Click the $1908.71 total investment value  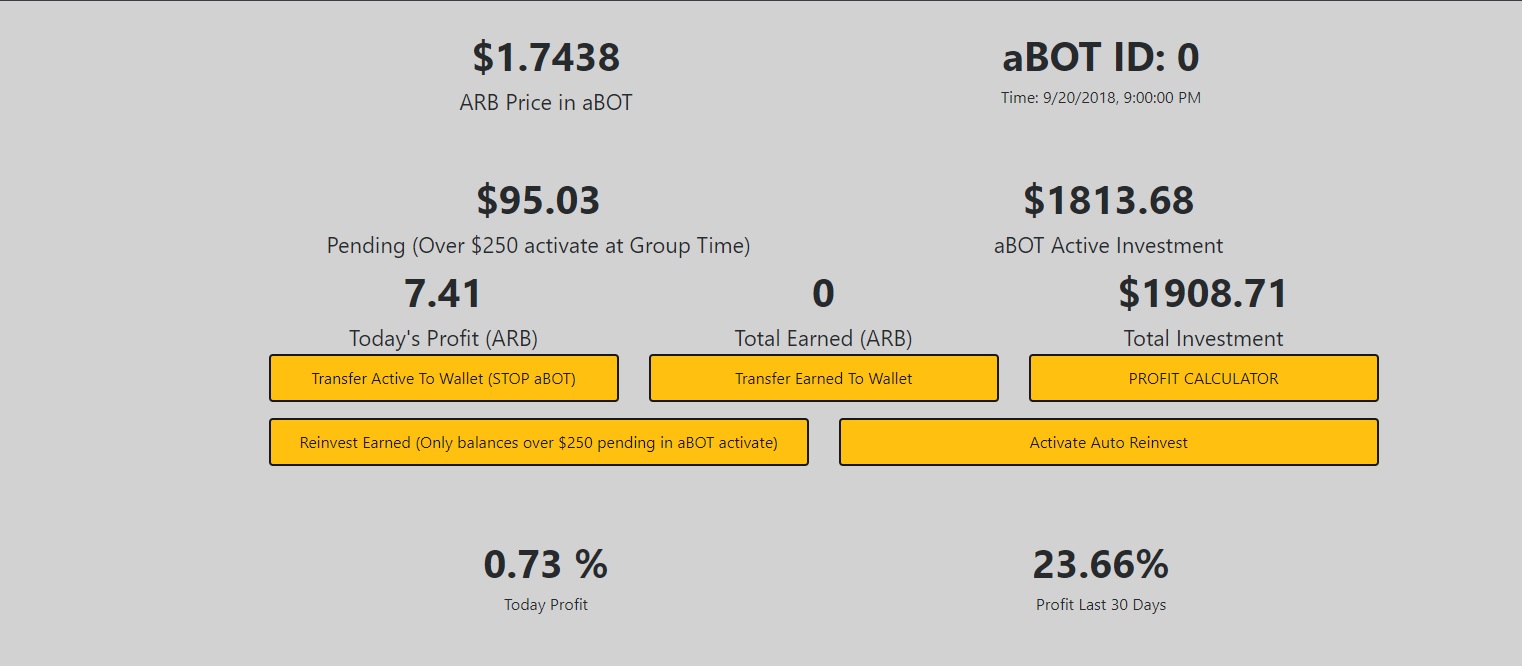(x=1203, y=294)
